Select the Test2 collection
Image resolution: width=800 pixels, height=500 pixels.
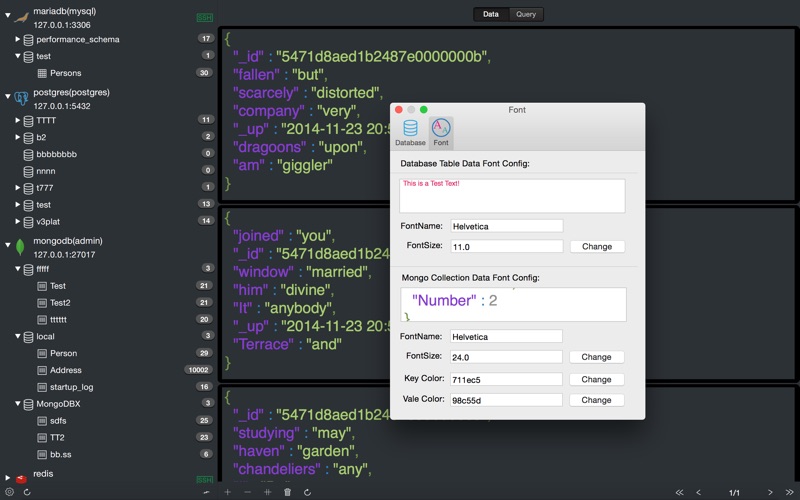point(60,303)
